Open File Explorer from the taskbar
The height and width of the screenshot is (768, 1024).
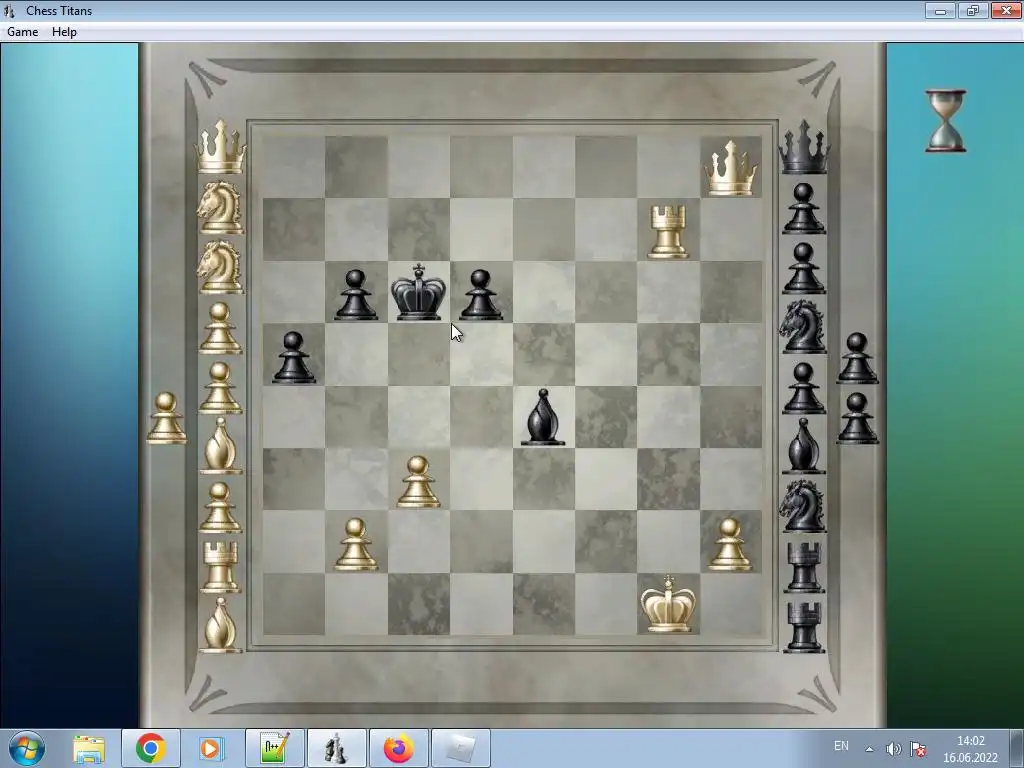(x=89, y=749)
